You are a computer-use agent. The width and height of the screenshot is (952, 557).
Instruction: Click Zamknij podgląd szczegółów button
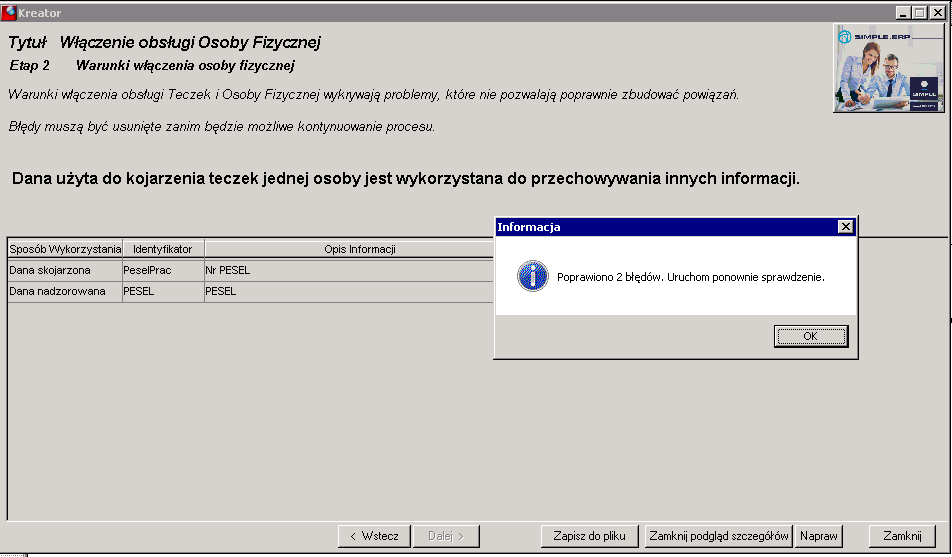[718, 536]
